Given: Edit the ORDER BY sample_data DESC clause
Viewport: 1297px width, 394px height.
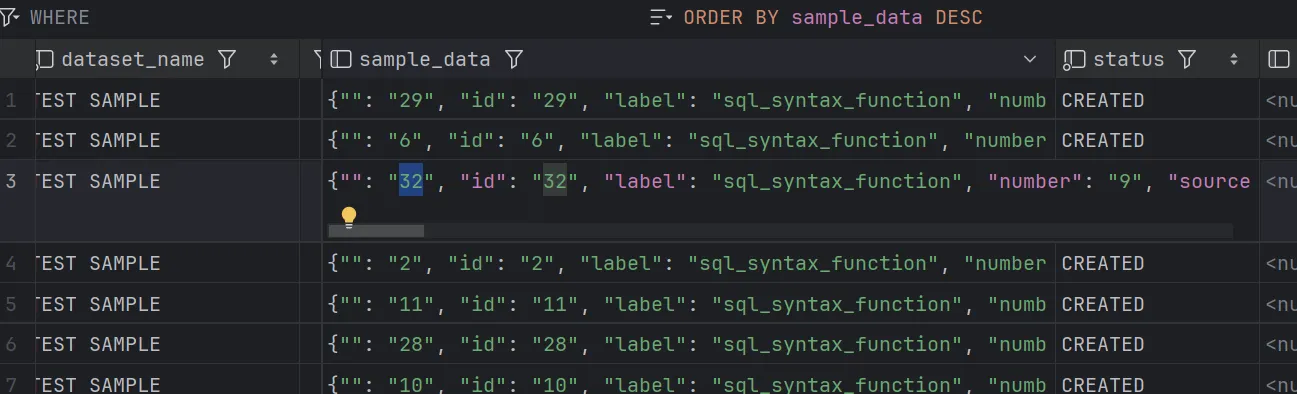Looking at the screenshot, I should (832, 17).
